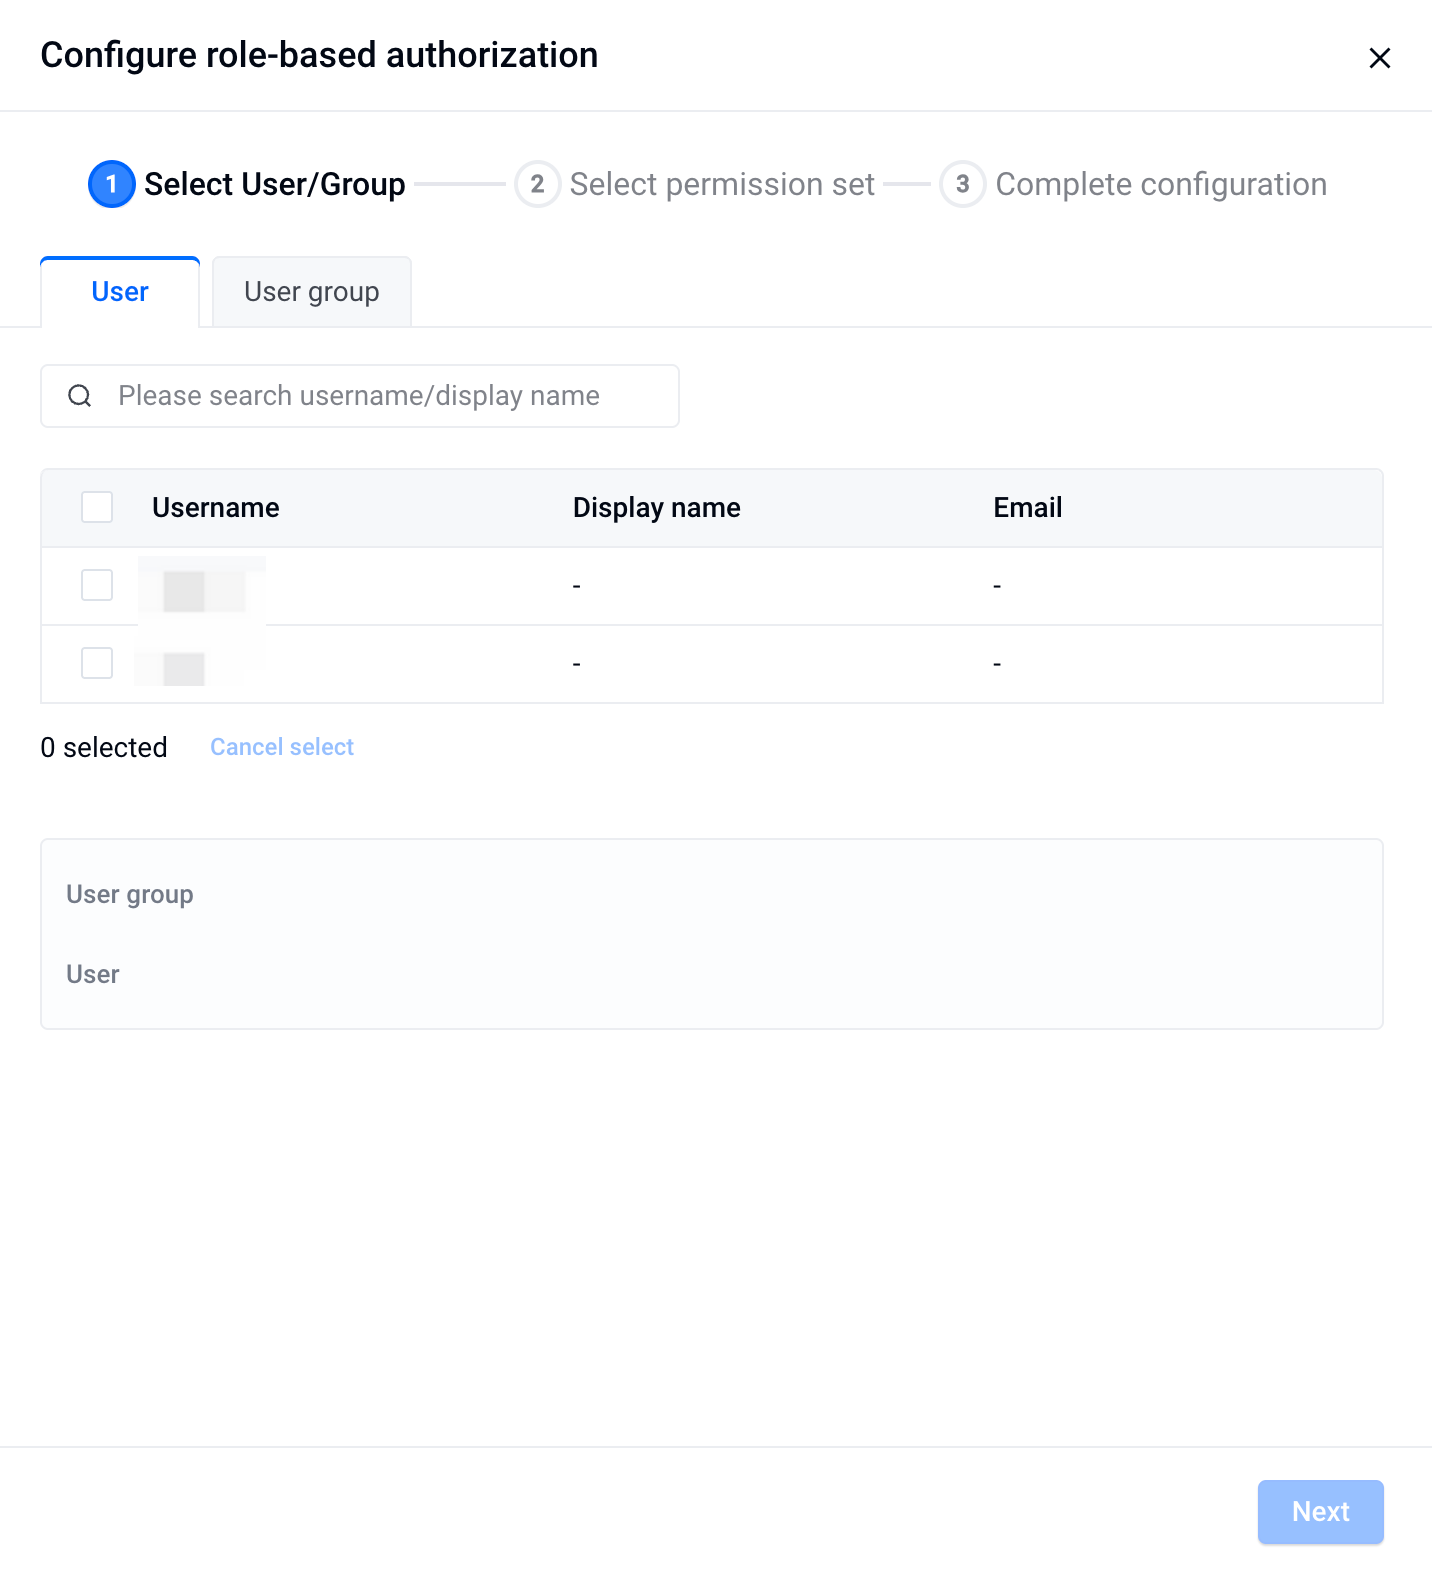Check the first user row checkbox
This screenshot has width=1432, height=1576.
(97, 585)
